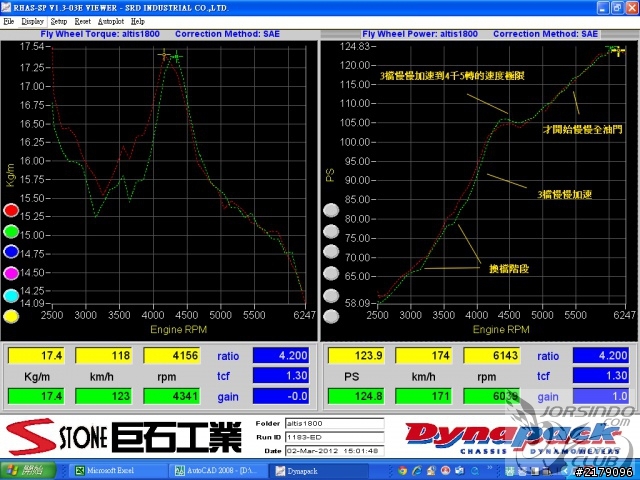Screen dimensions: 640x480
Task: Click the Dynapack chassis dynamometers logo
Action: (513, 439)
